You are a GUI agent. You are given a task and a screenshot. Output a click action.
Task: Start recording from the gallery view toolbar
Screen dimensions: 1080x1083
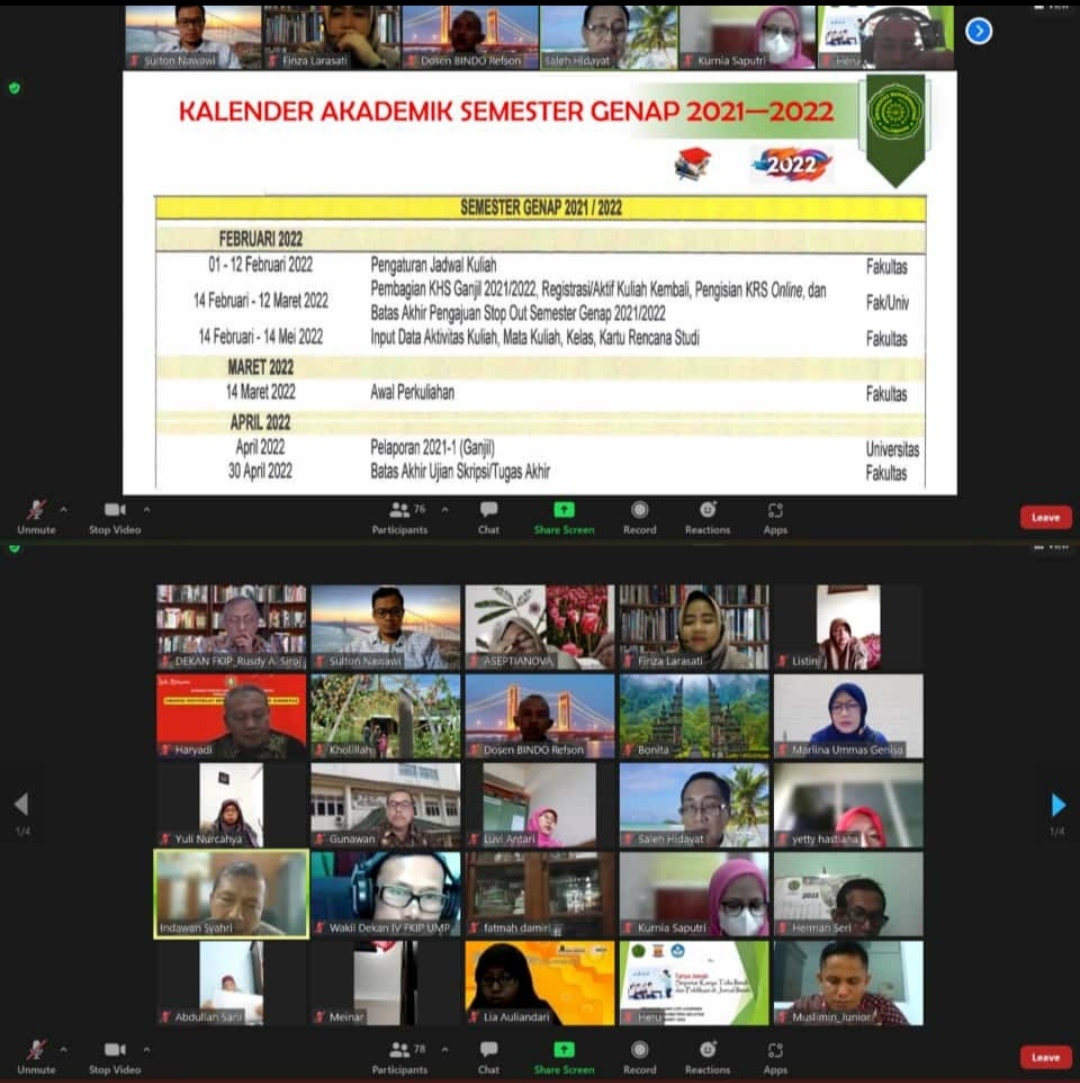click(x=640, y=1056)
